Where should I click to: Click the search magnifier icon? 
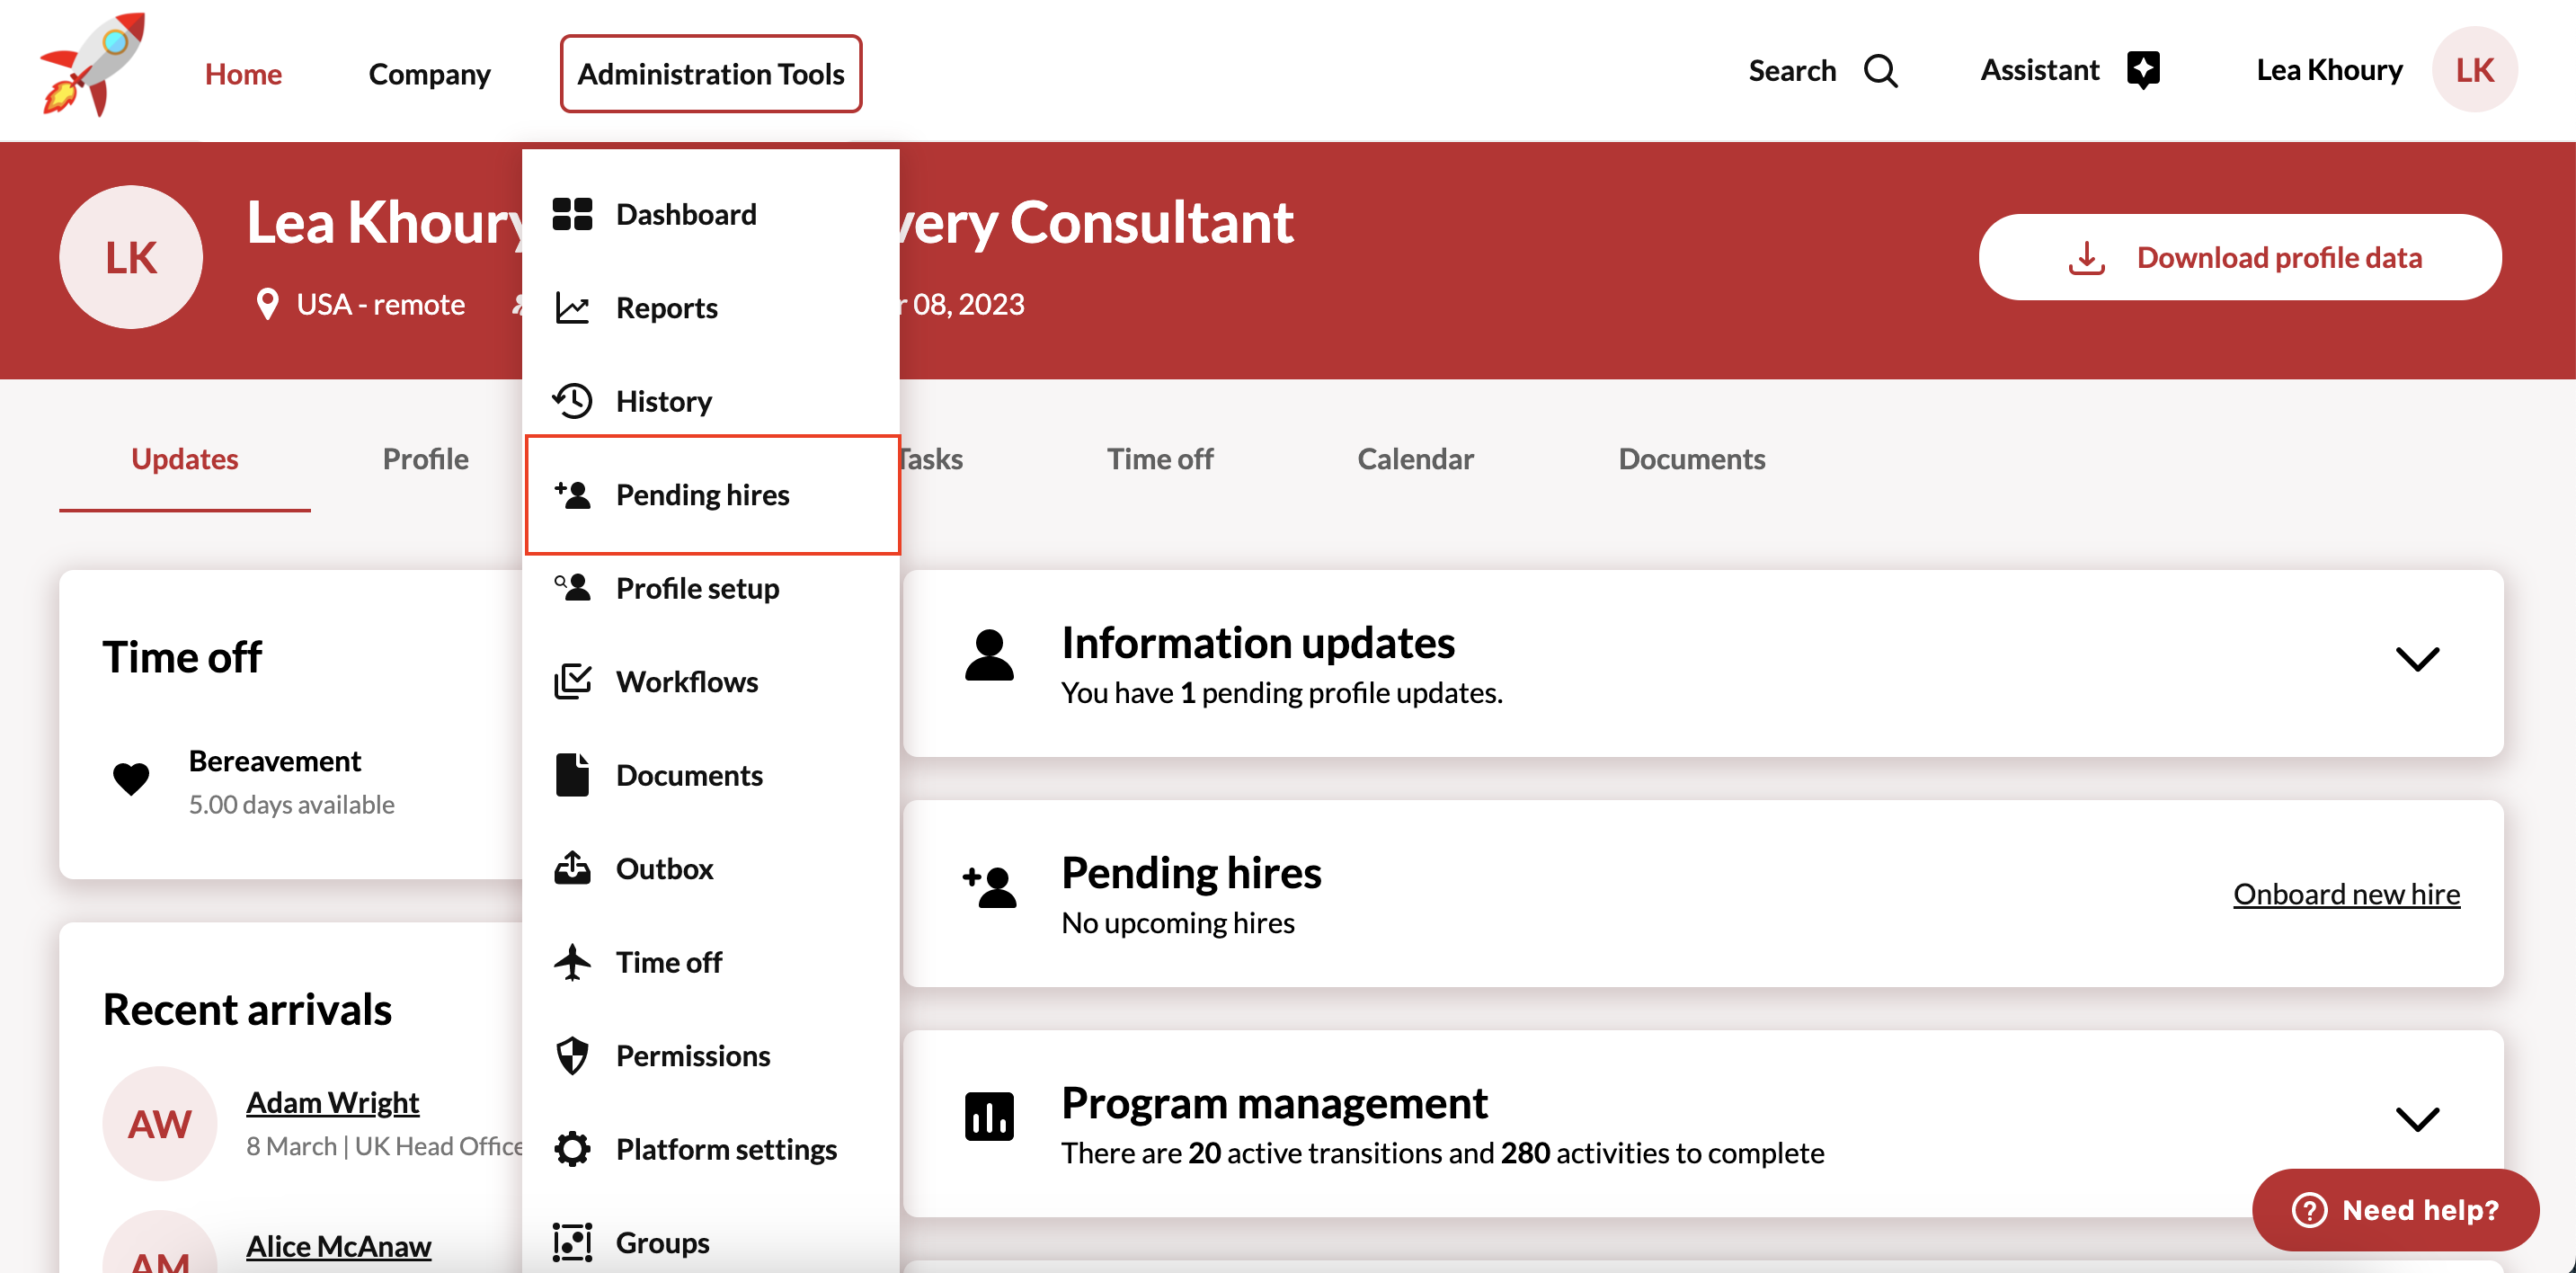(x=1880, y=71)
